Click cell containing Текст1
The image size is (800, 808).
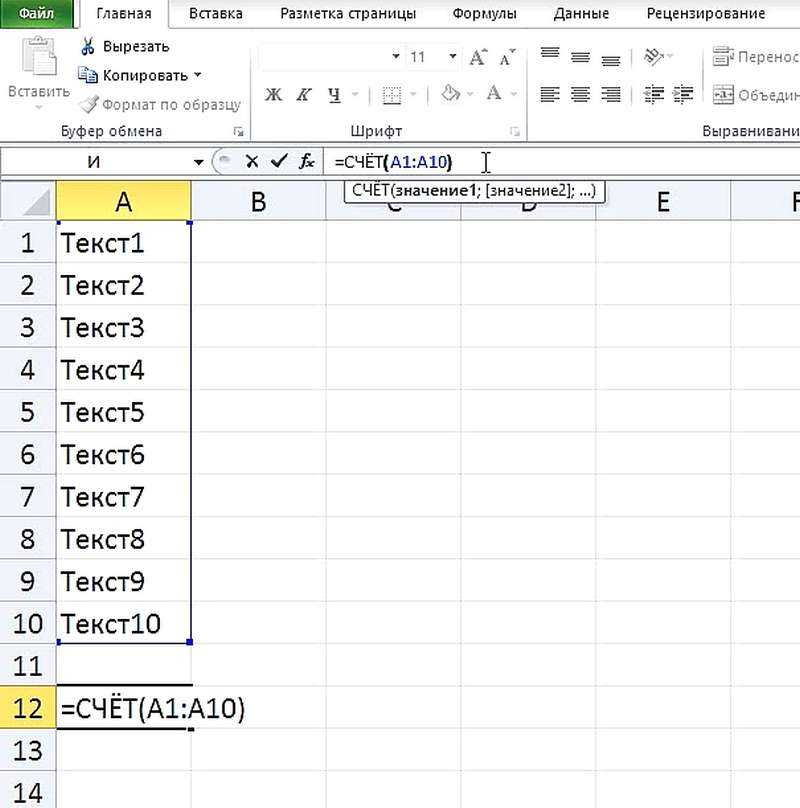(x=123, y=242)
